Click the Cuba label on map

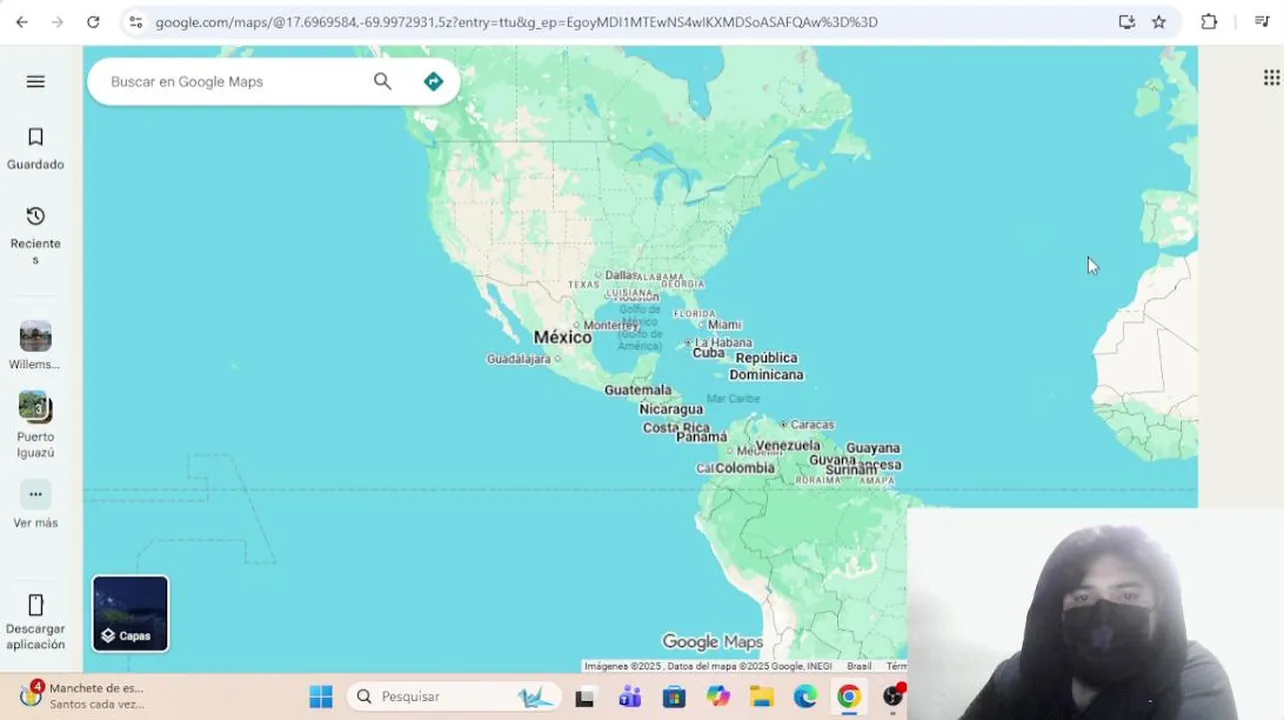[708, 353]
